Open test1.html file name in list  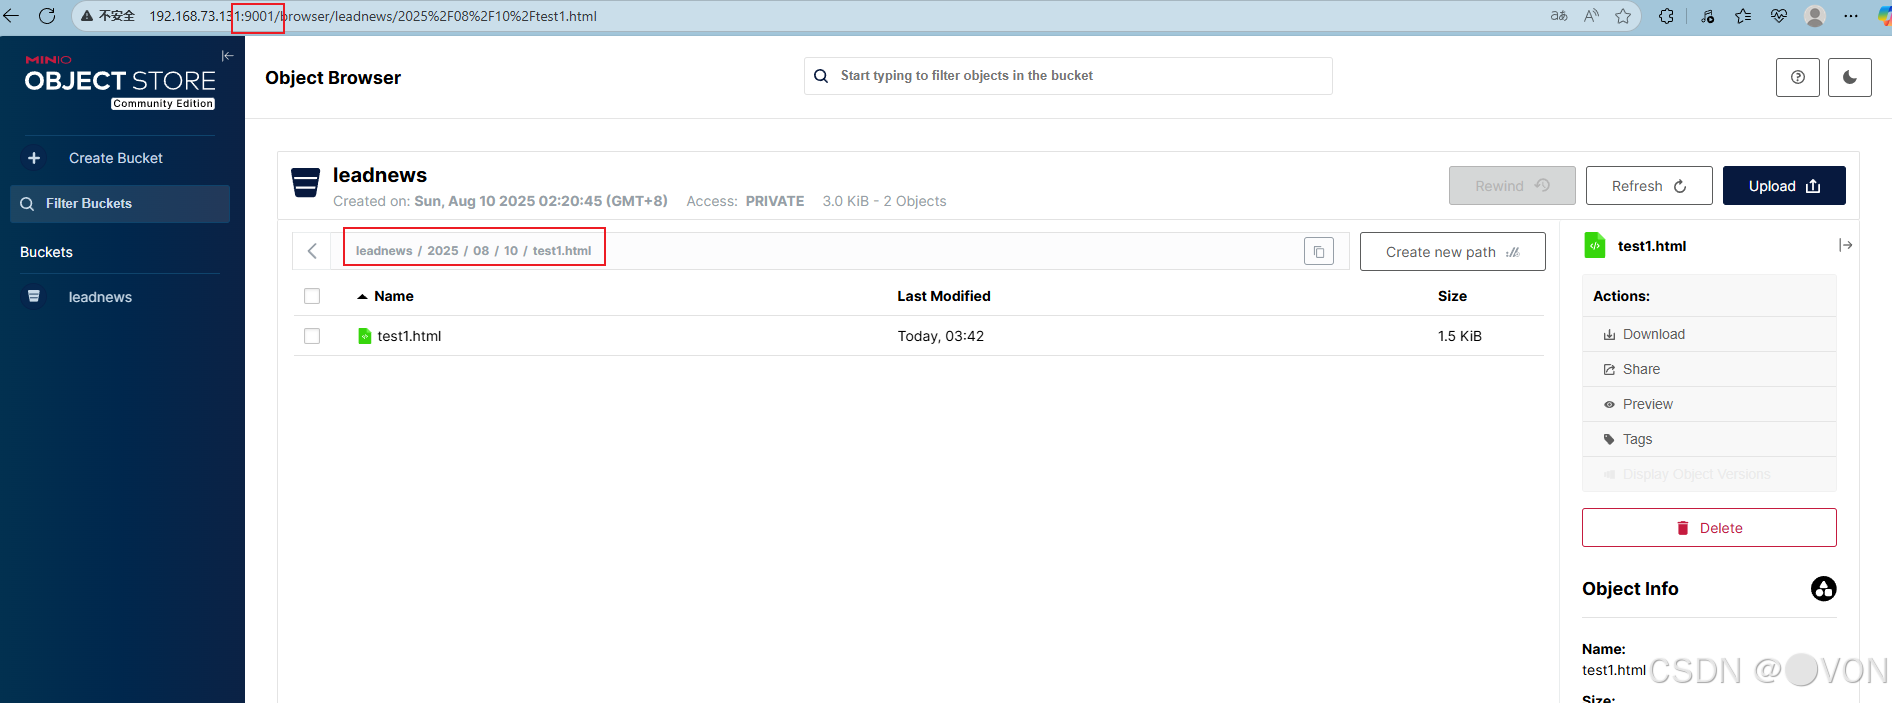pyautogui.click(x=409, y=336)
